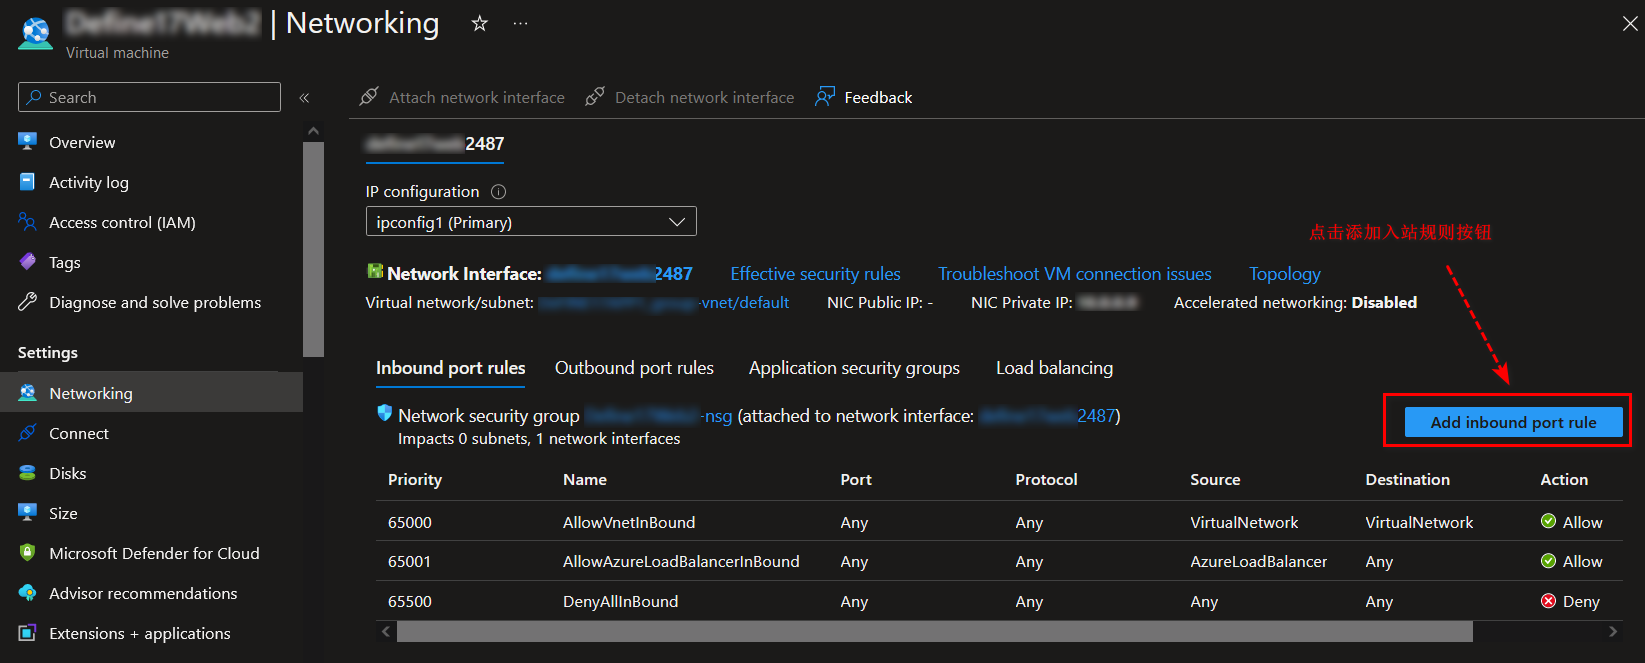This screenshot has height=663, width=1645.
Task: Switch to Outbound port rules tab
Action: [634, 368]
